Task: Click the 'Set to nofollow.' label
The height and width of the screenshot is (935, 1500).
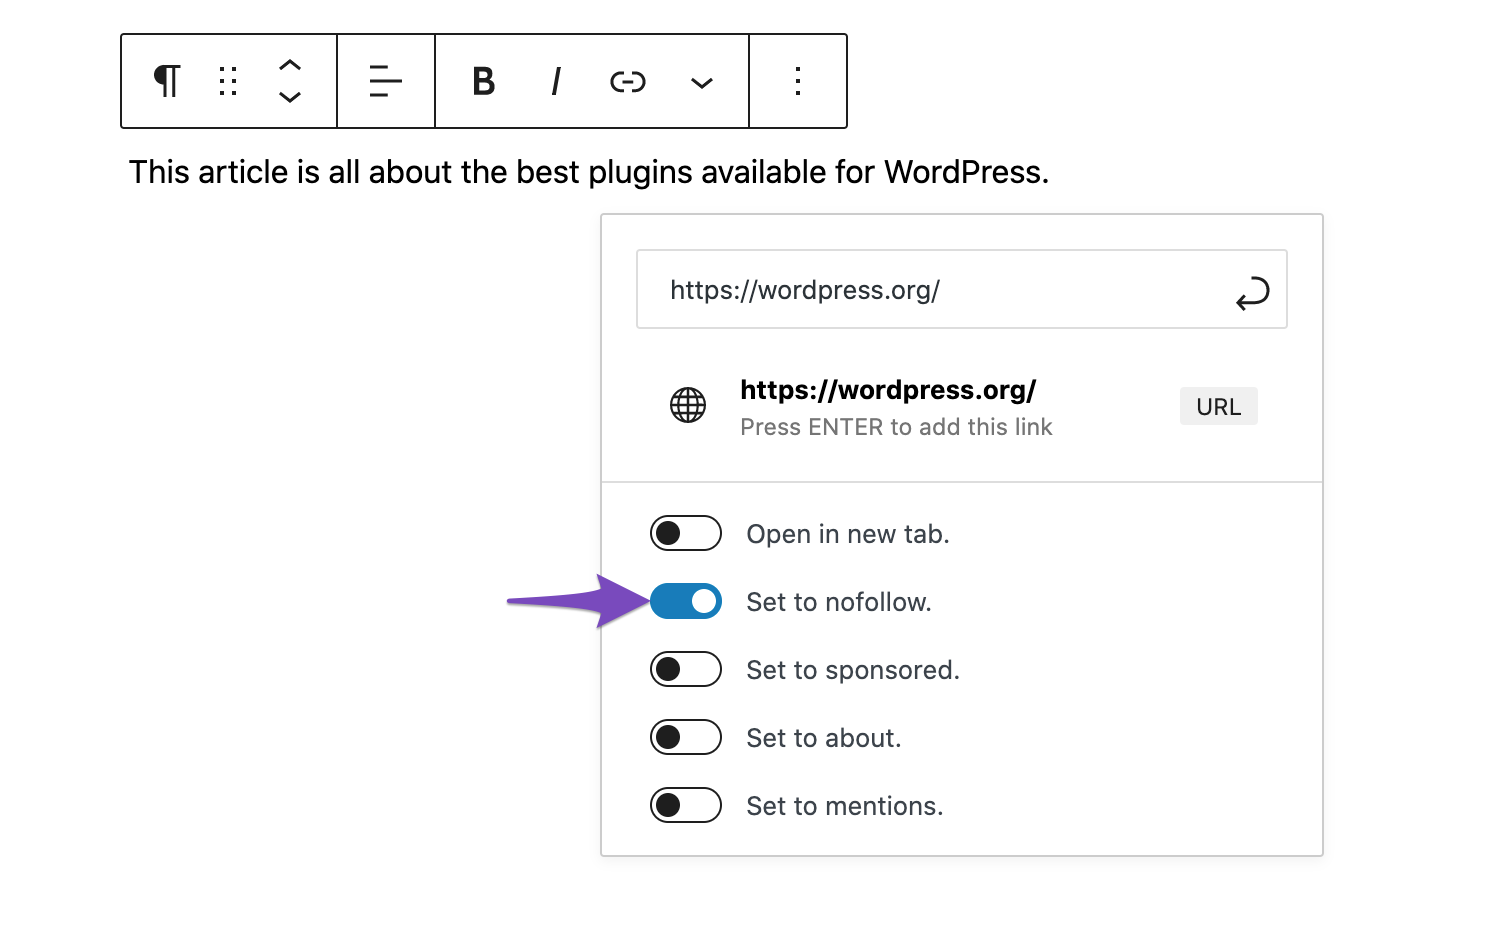Action: 839,602
